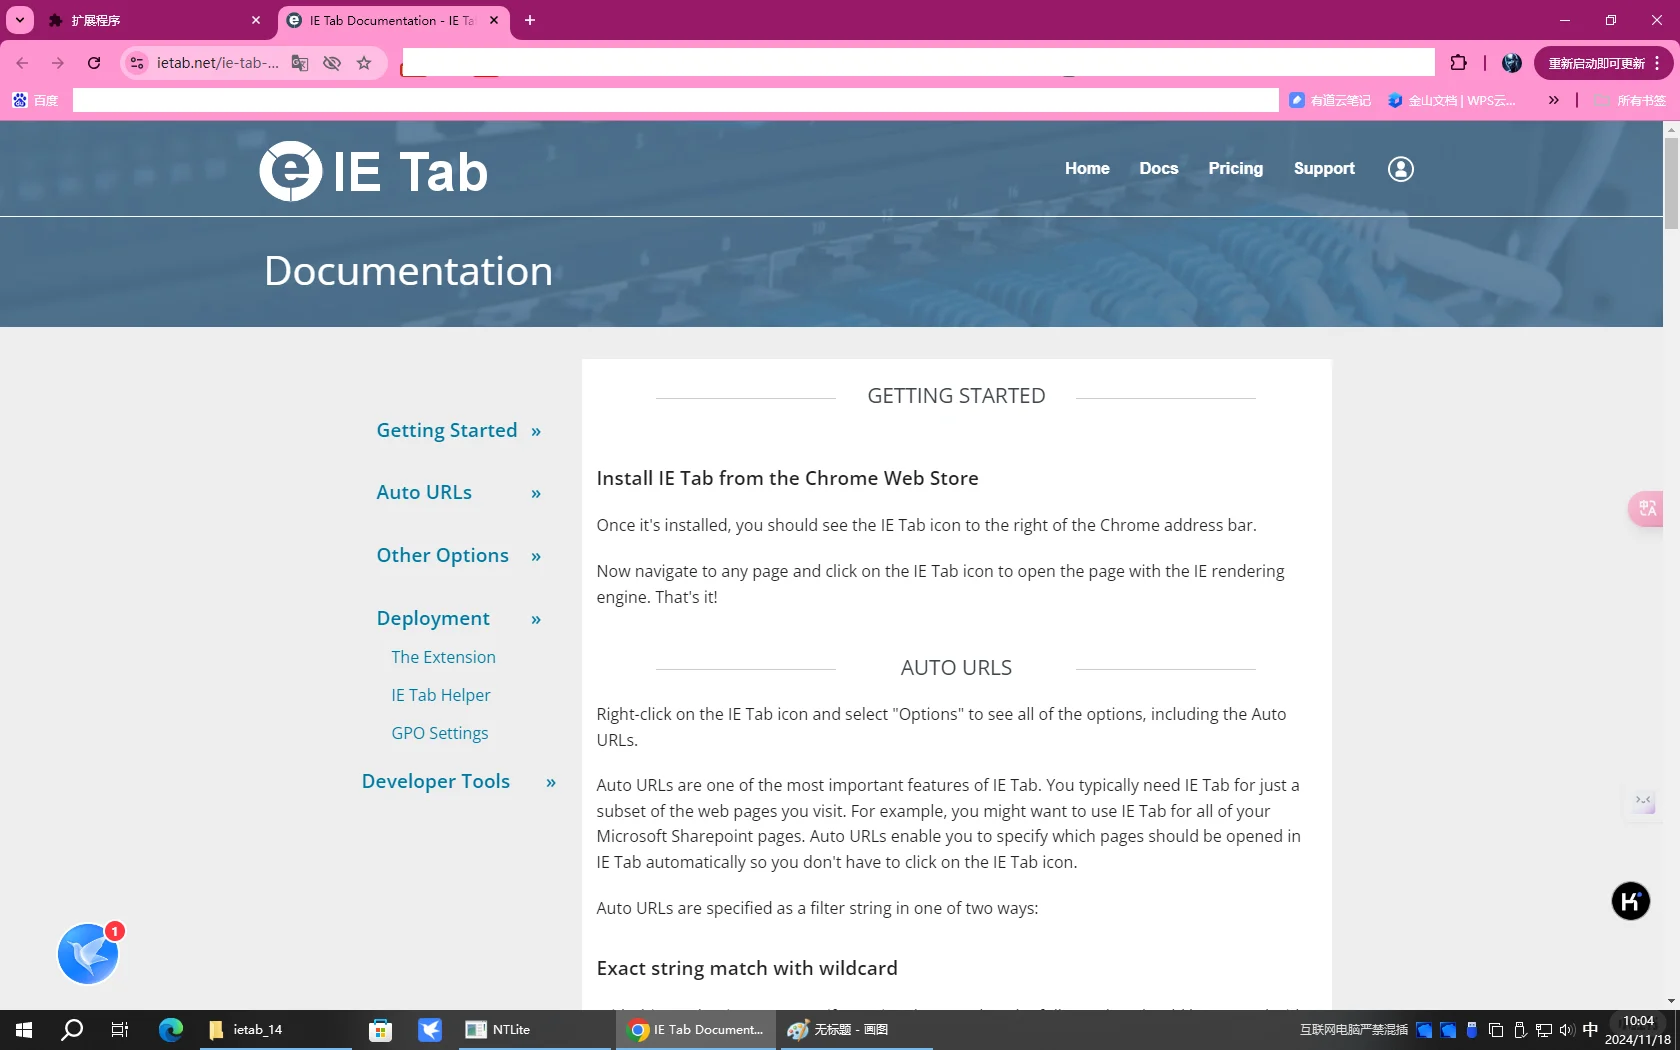Click the small floating widget below translate
1680x1050 pixels.
pos(1643,802)
